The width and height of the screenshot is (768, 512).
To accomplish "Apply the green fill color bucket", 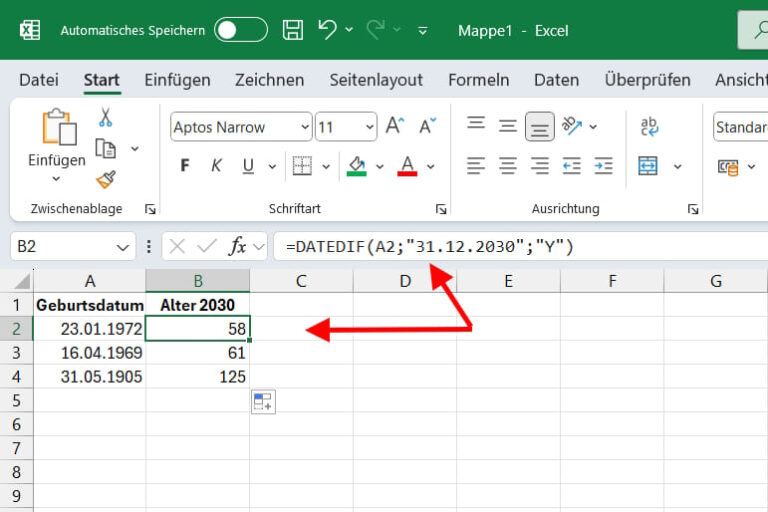I will pyautogui.click(x=357, y=166).
